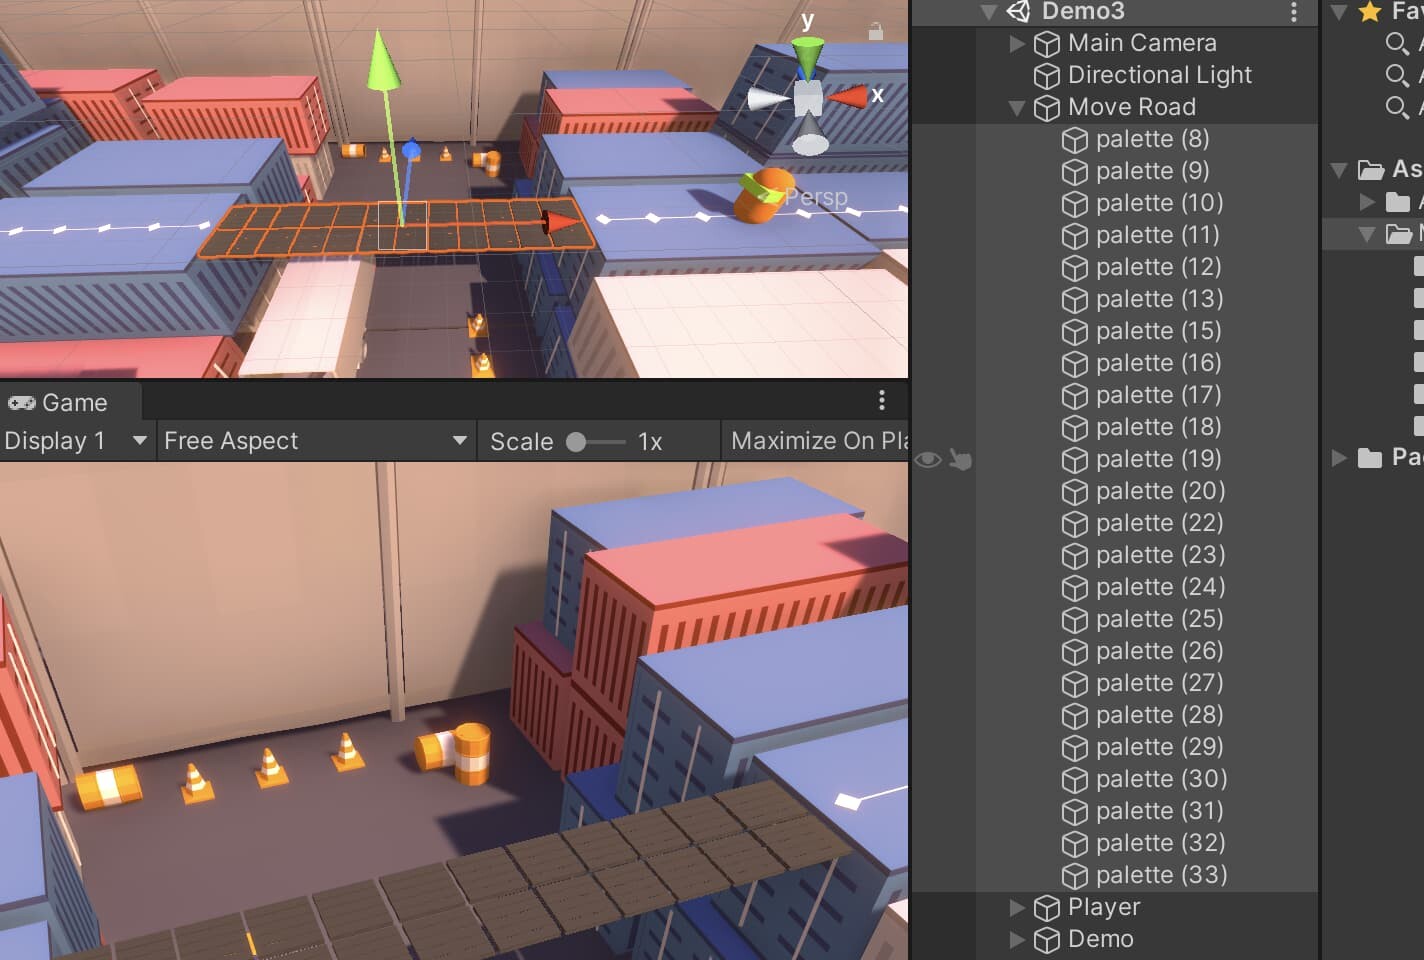Select palette (15) in the Hierarchy
The width and height of the screenshot is (1424, 960).
click(x=1159, y=331)
